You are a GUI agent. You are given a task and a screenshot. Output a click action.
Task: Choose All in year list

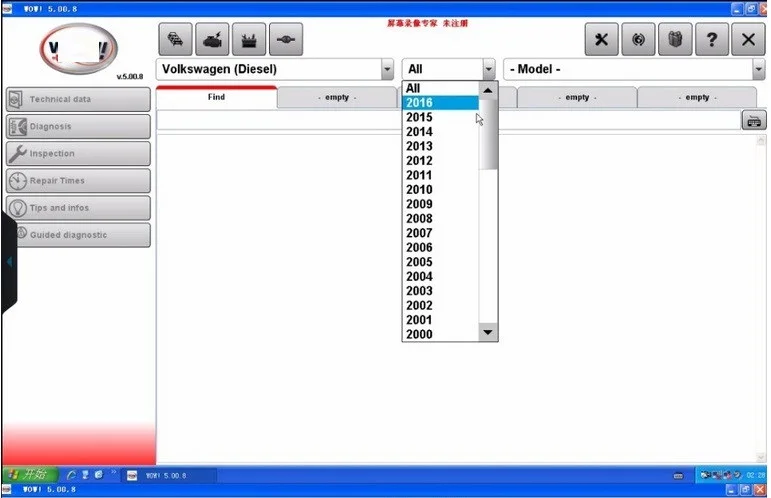click(440, 88)
